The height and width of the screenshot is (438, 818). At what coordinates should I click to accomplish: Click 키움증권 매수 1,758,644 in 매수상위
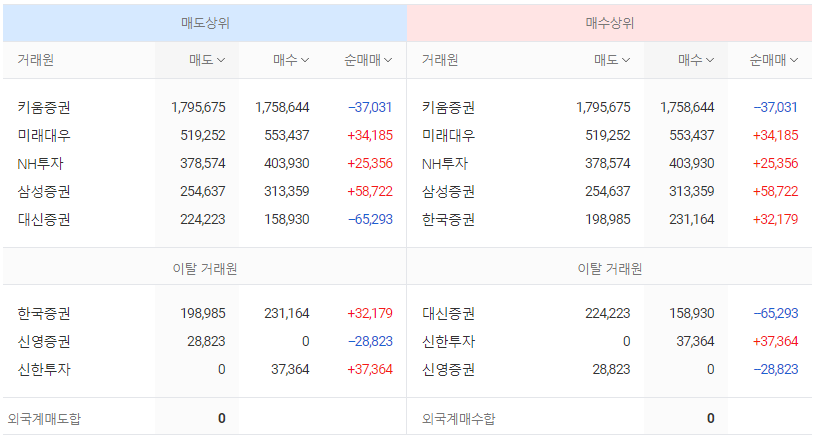[687, 107]
